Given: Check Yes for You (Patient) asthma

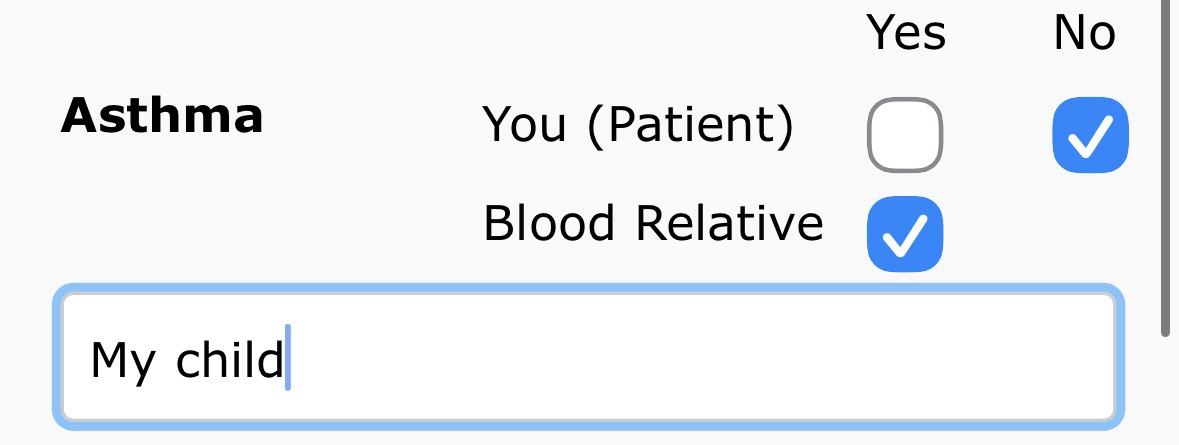Looking at the screenshot, I should click(904, 135).
